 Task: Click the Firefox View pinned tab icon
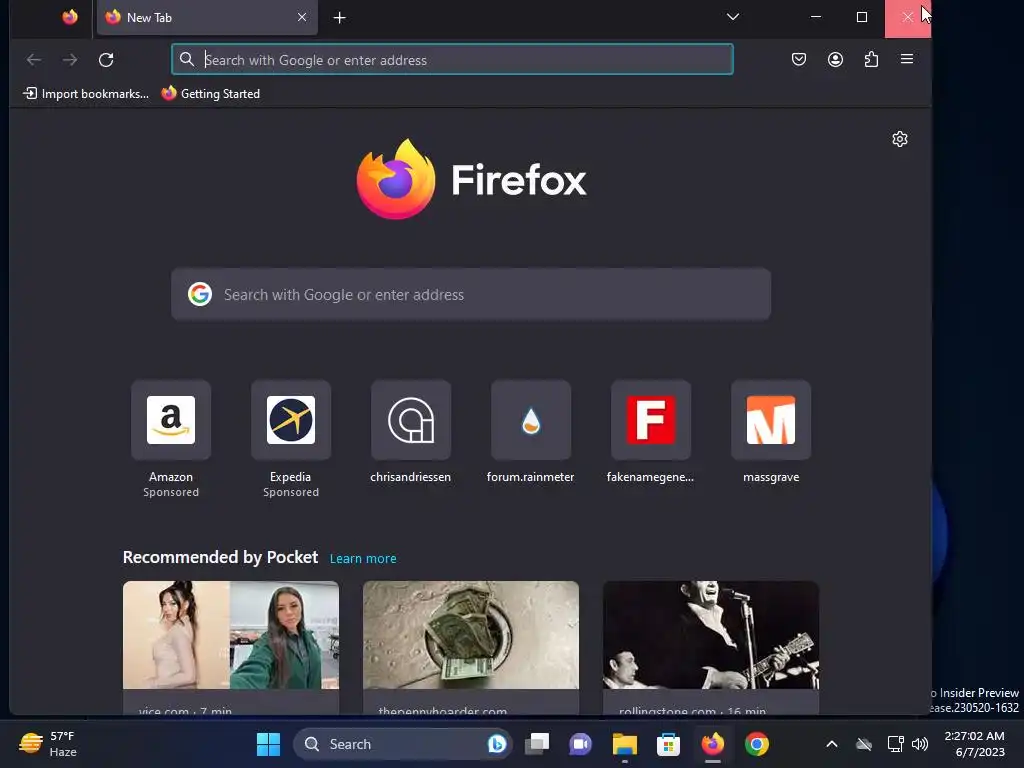pos(70,18)
